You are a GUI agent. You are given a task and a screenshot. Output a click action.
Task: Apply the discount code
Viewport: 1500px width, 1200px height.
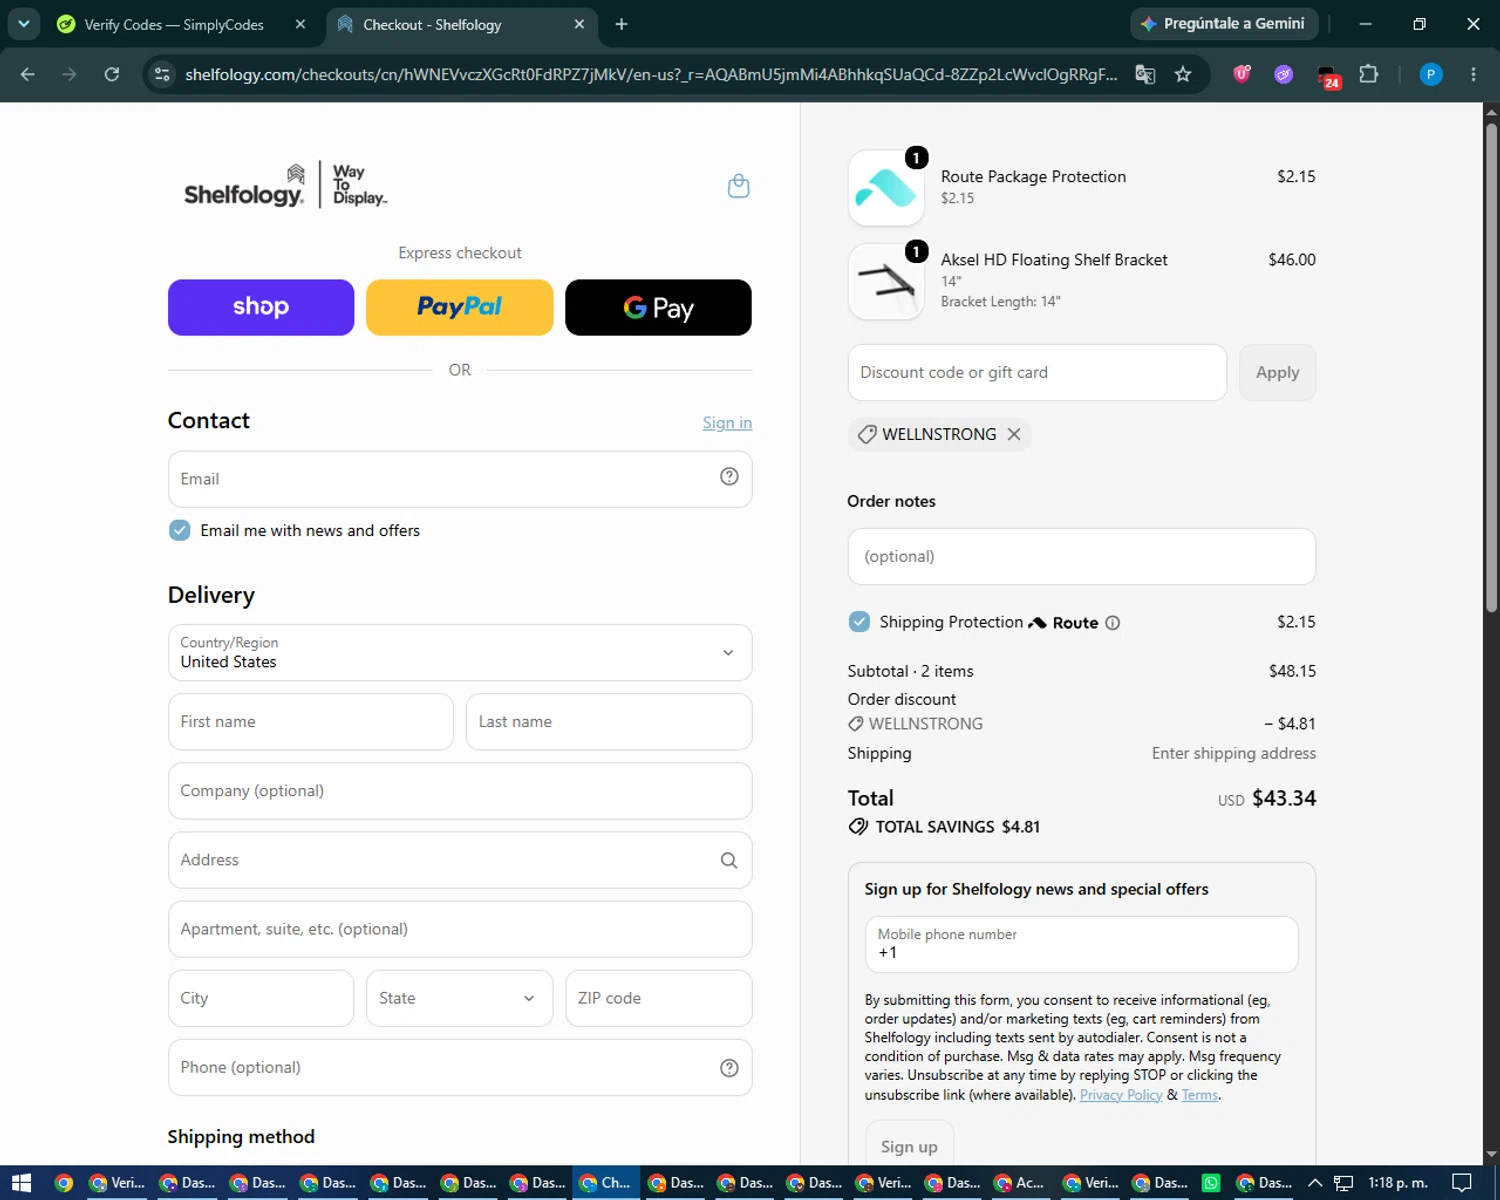coord(1277,372)
